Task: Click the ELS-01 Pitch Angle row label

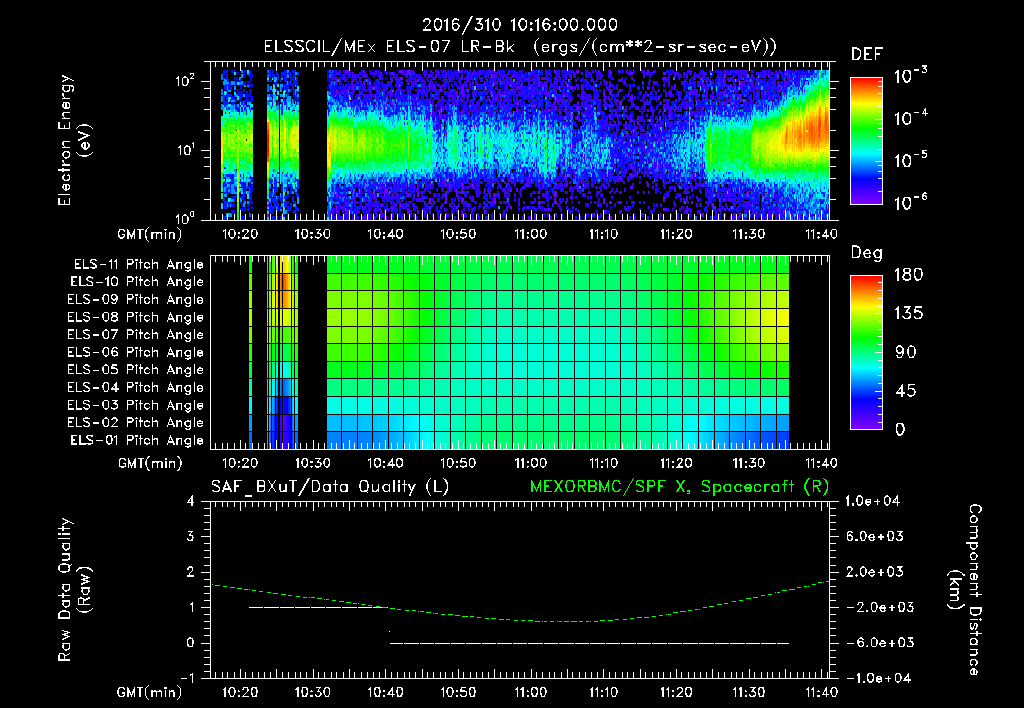Action: pyautogui.click(x=137, y=440)
